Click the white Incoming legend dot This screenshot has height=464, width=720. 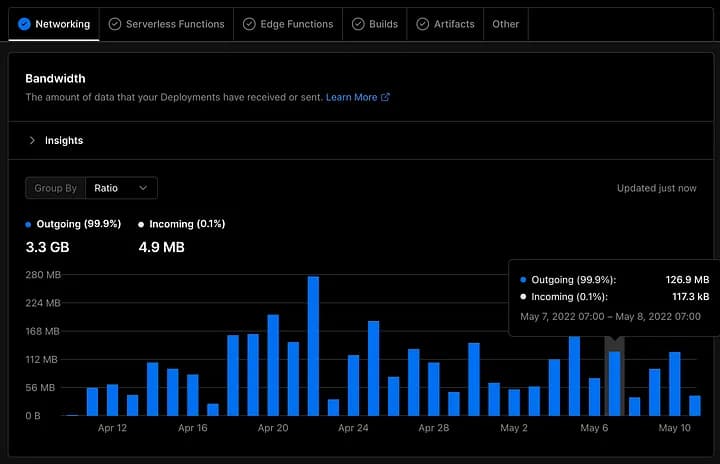tap(141, 225)
